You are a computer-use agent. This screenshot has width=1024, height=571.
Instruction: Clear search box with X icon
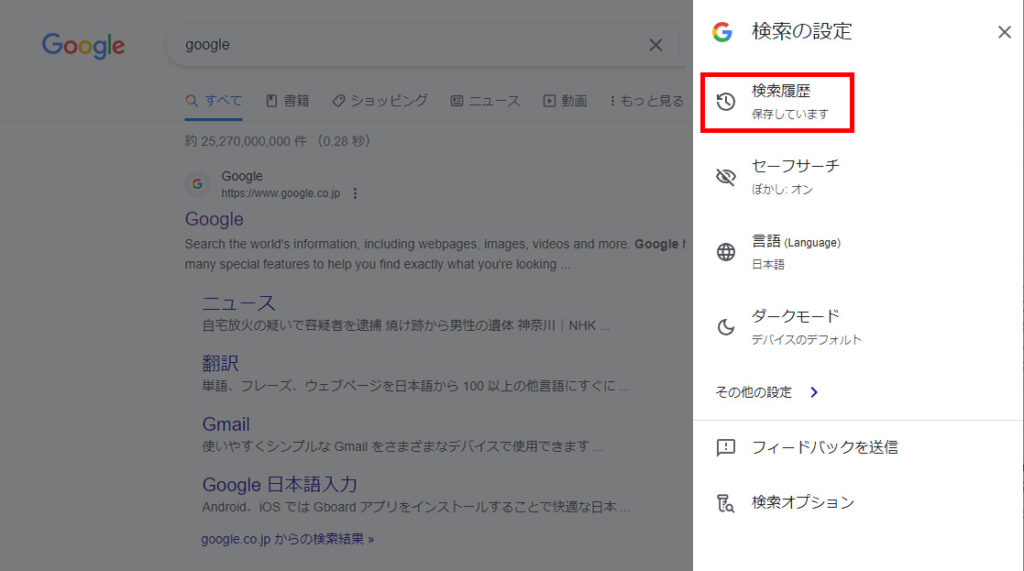point(656,45)
